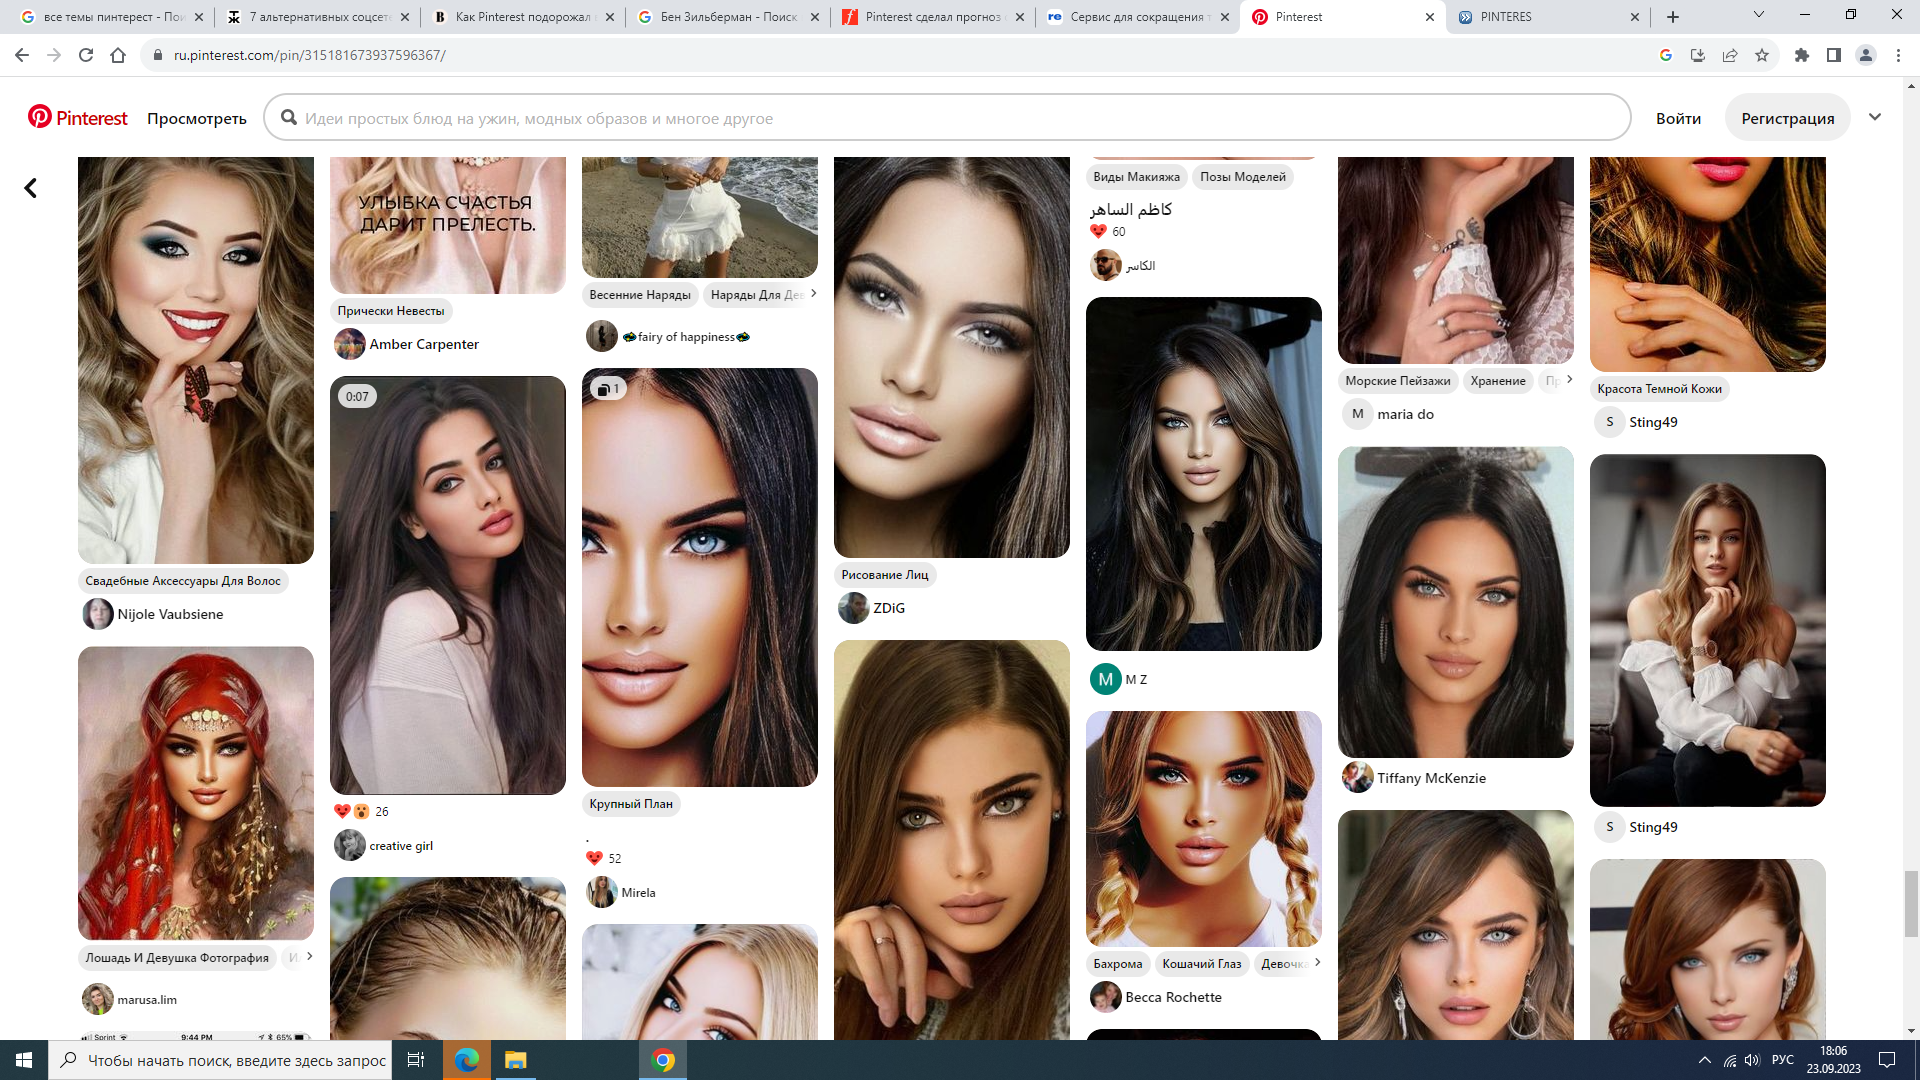Open the Прически Невесты tag
The height and width of the screenshot is (1080, 1920).
coord(391,311)
